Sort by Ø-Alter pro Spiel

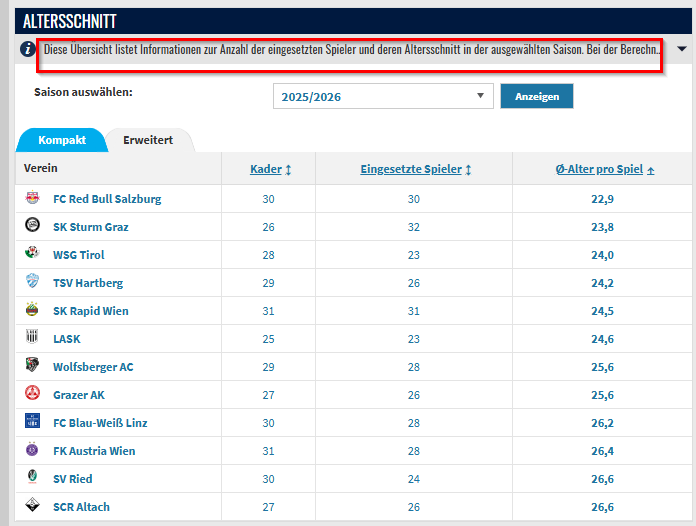point(605,170)
